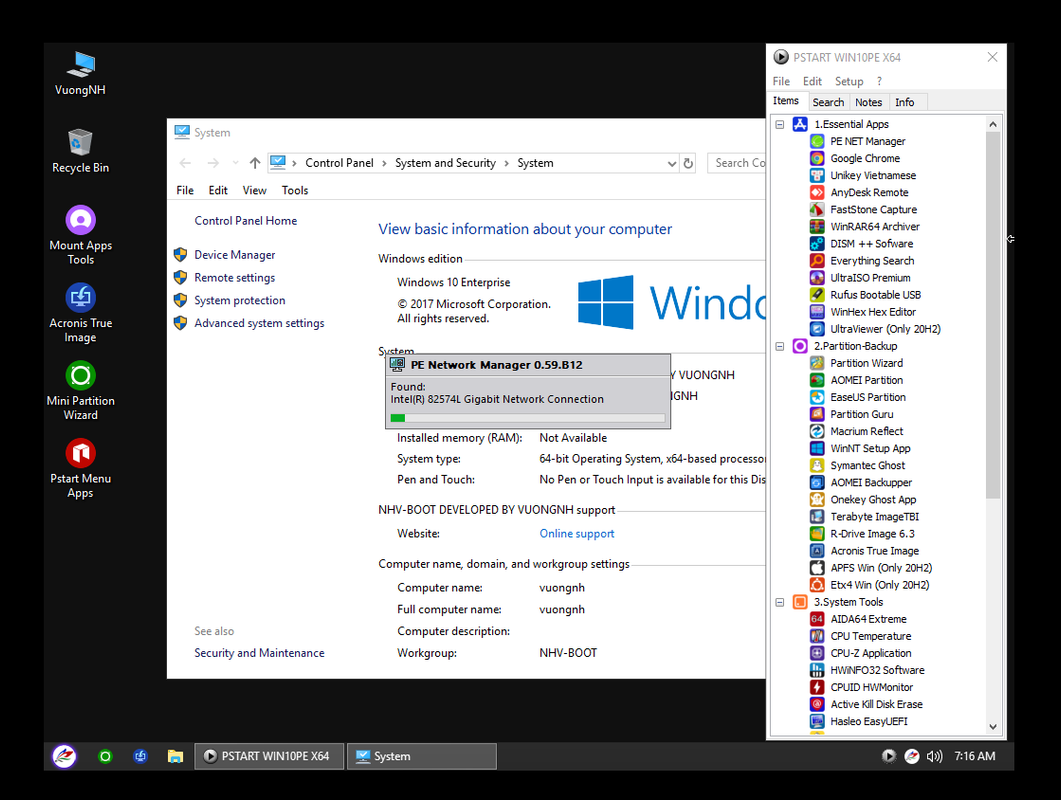Collapse the 2.Partition-Backup group

(x=780, y=347)
